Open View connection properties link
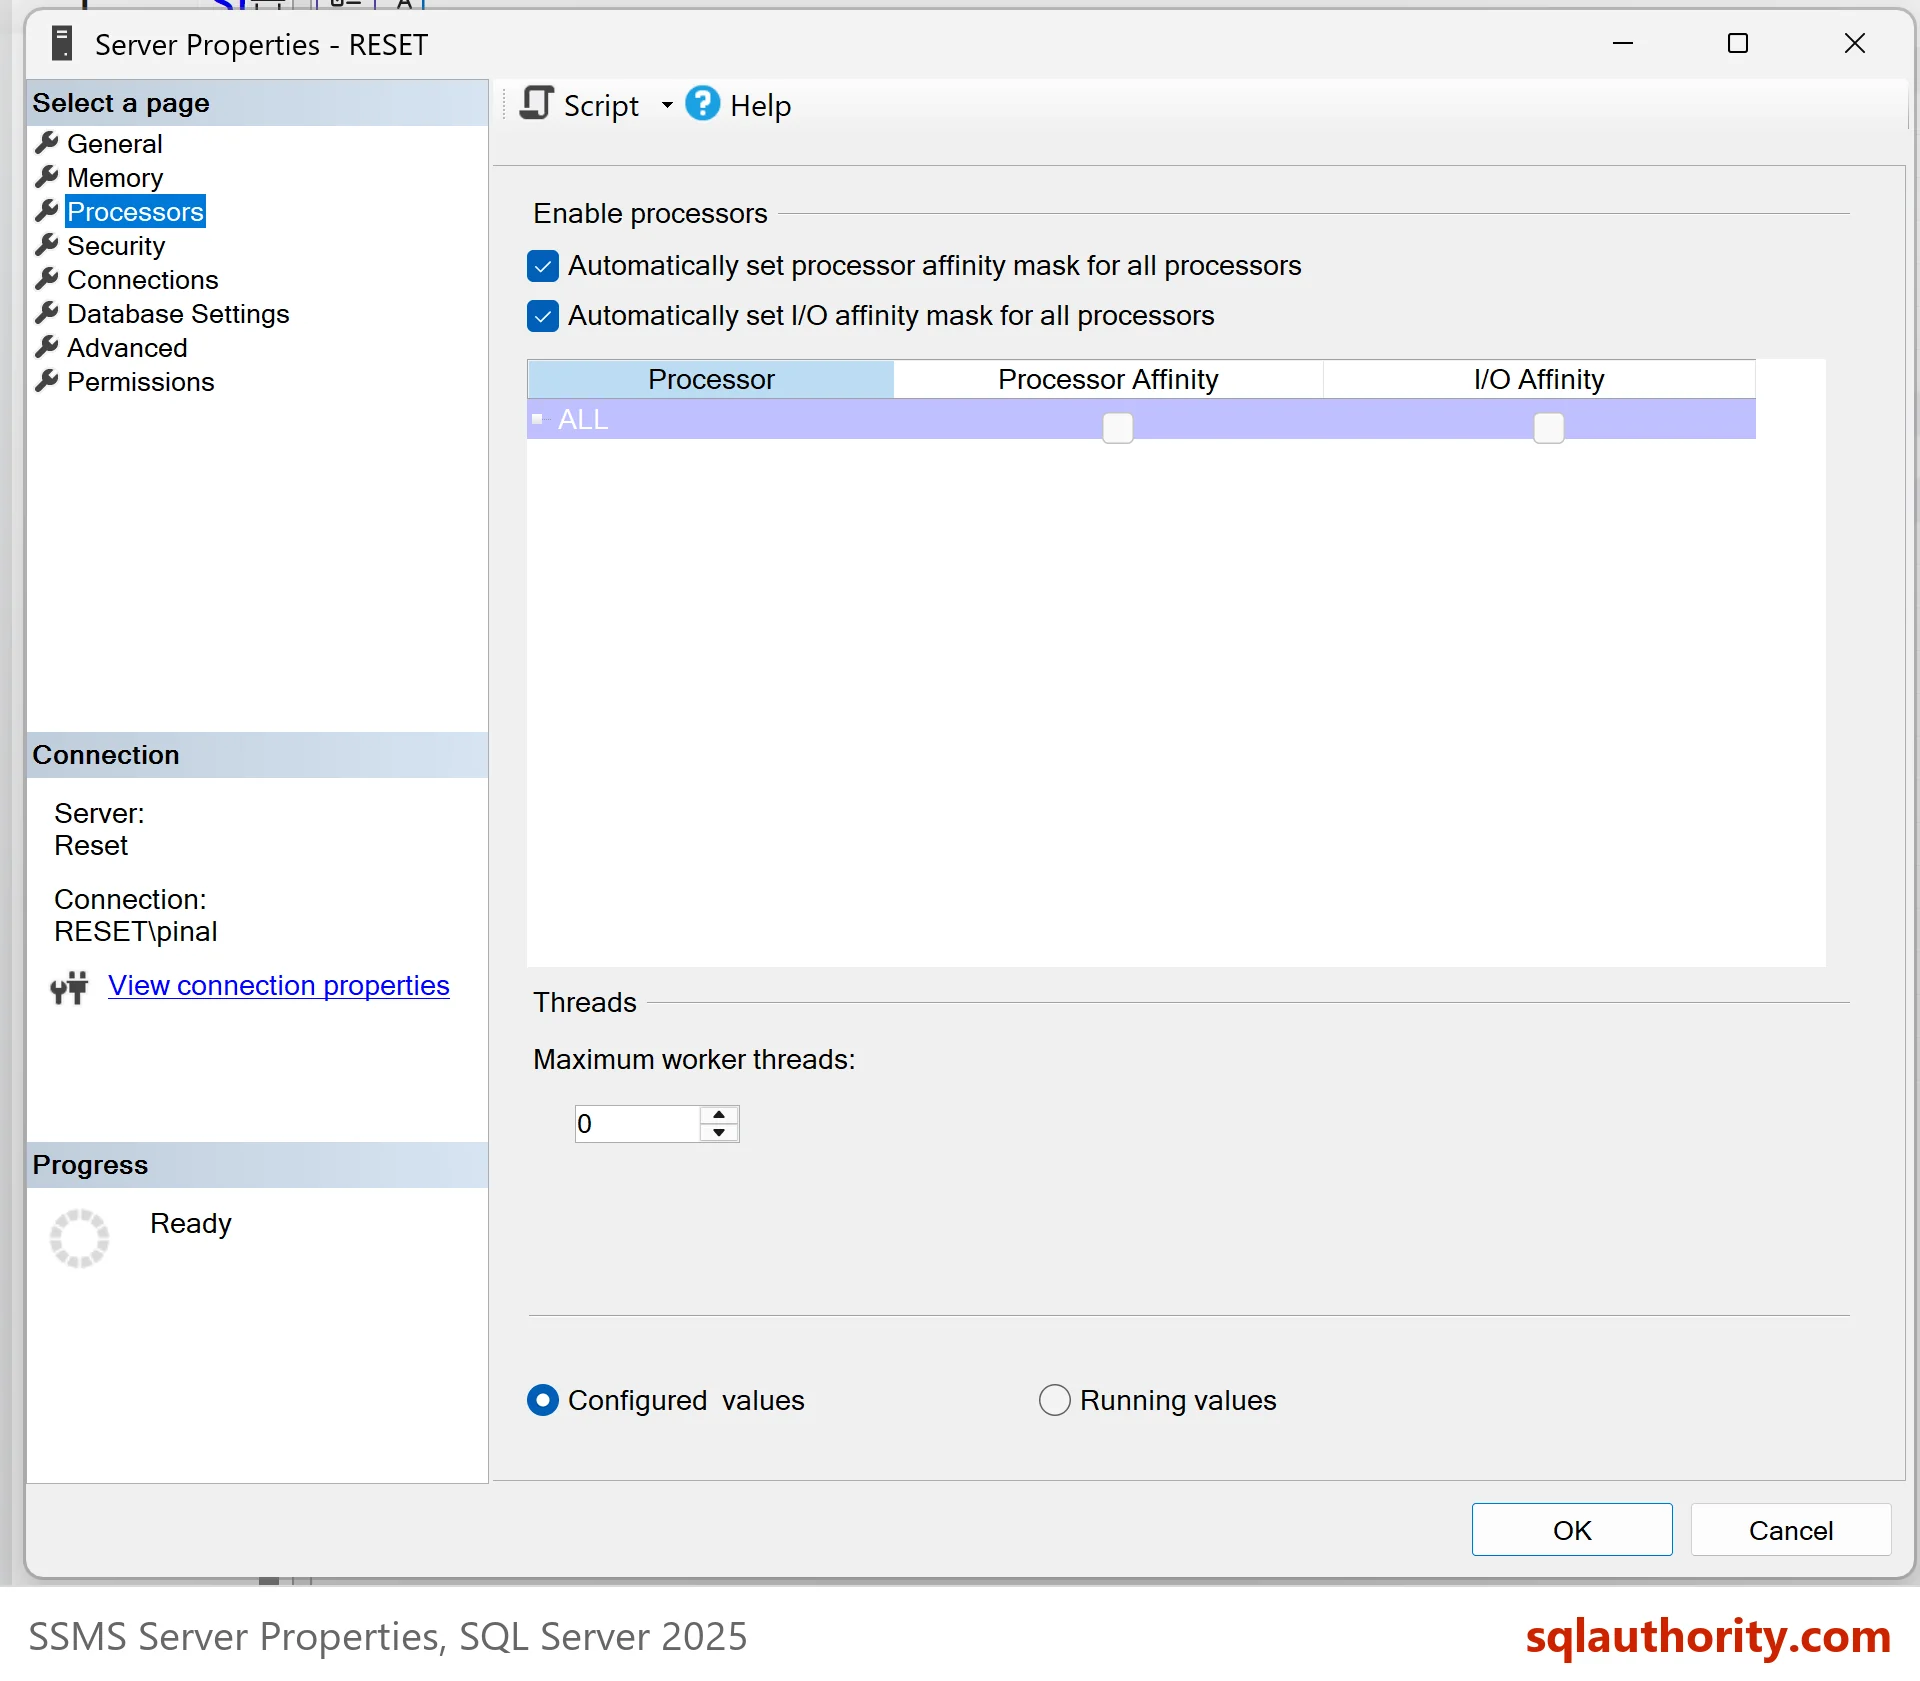 coord(279,986)
